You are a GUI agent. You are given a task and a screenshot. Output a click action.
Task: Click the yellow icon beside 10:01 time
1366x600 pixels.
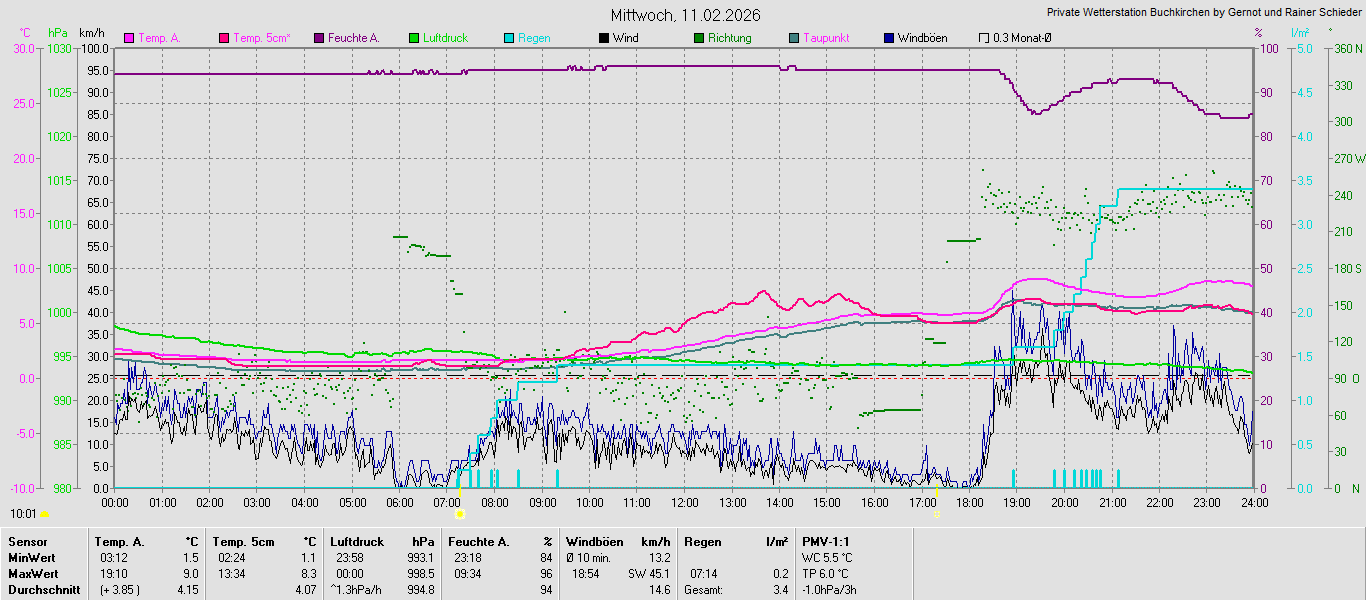tap(44, 514)
